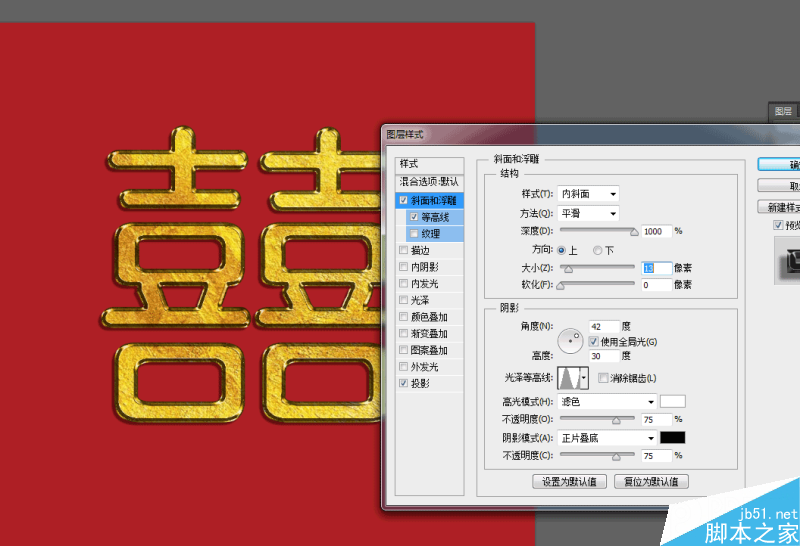800x546 pixels.
Task: Click 设置为默认值 button
Action: click(569, 481)
